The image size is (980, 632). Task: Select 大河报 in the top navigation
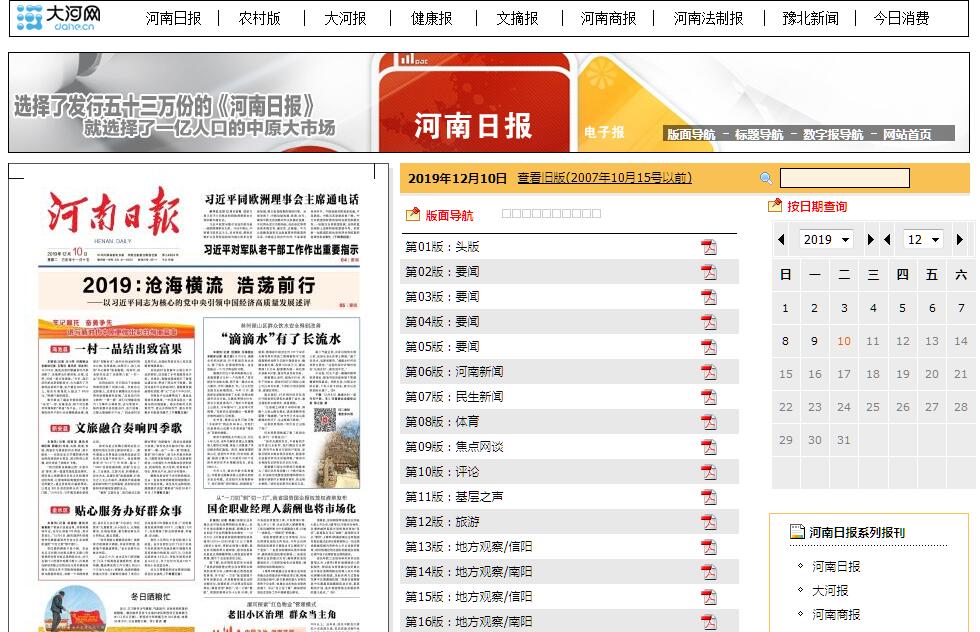pos(345,18)
